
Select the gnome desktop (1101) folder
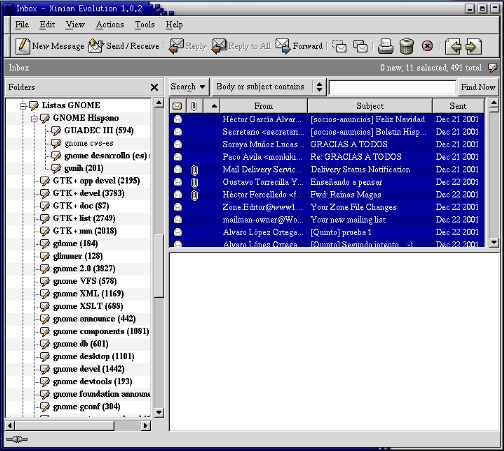[x=94, y=357]
